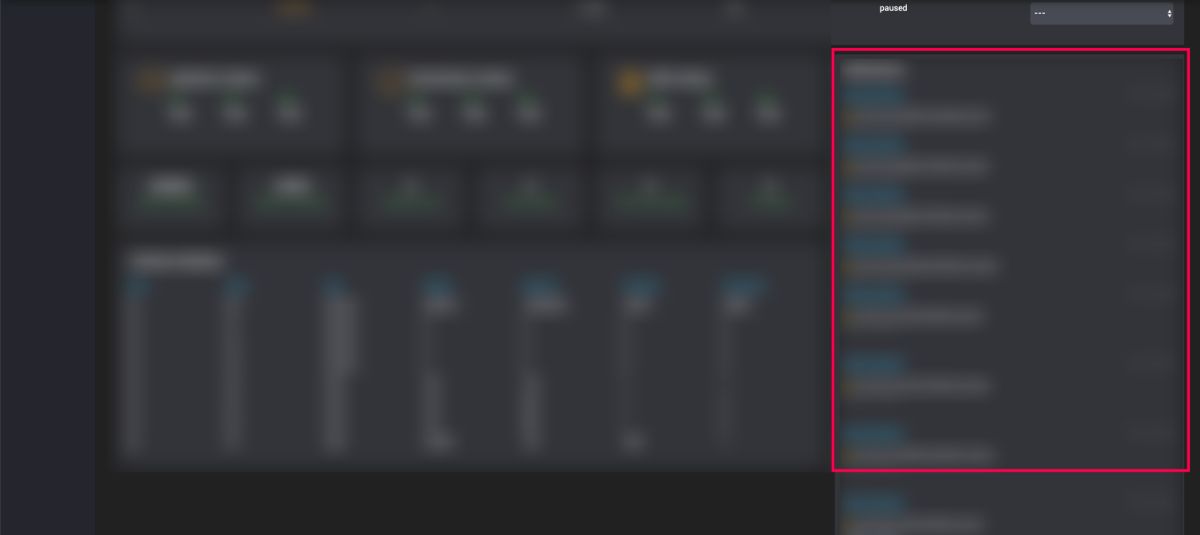Click orange icon under first panel link
Screen dimensions: 1200x535
[x=849, y=117]
